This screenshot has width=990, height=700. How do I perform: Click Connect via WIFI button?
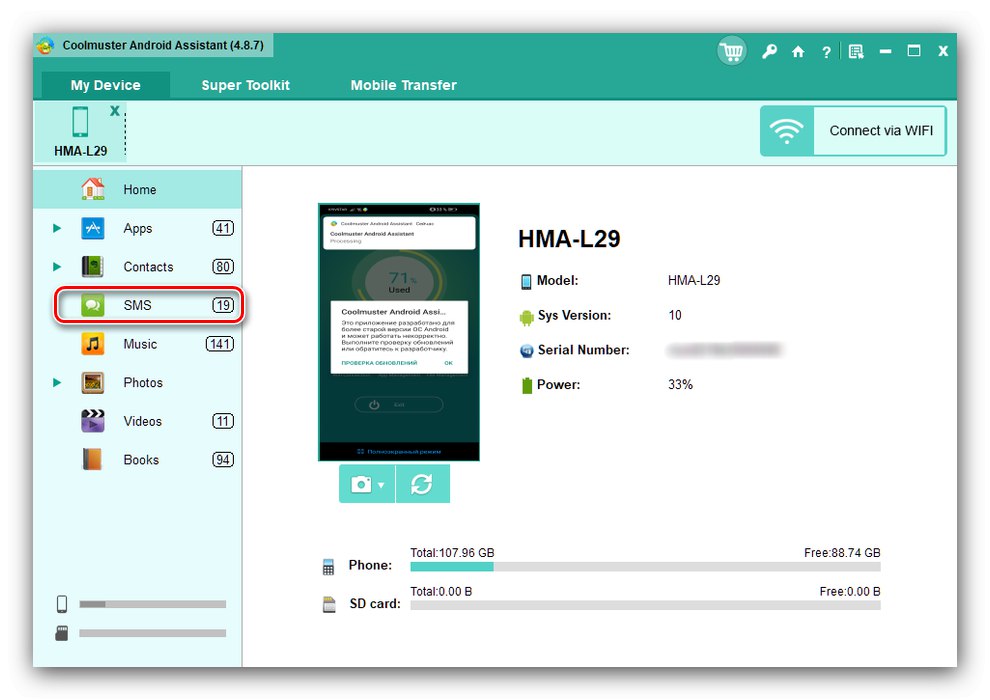point(853,131)
